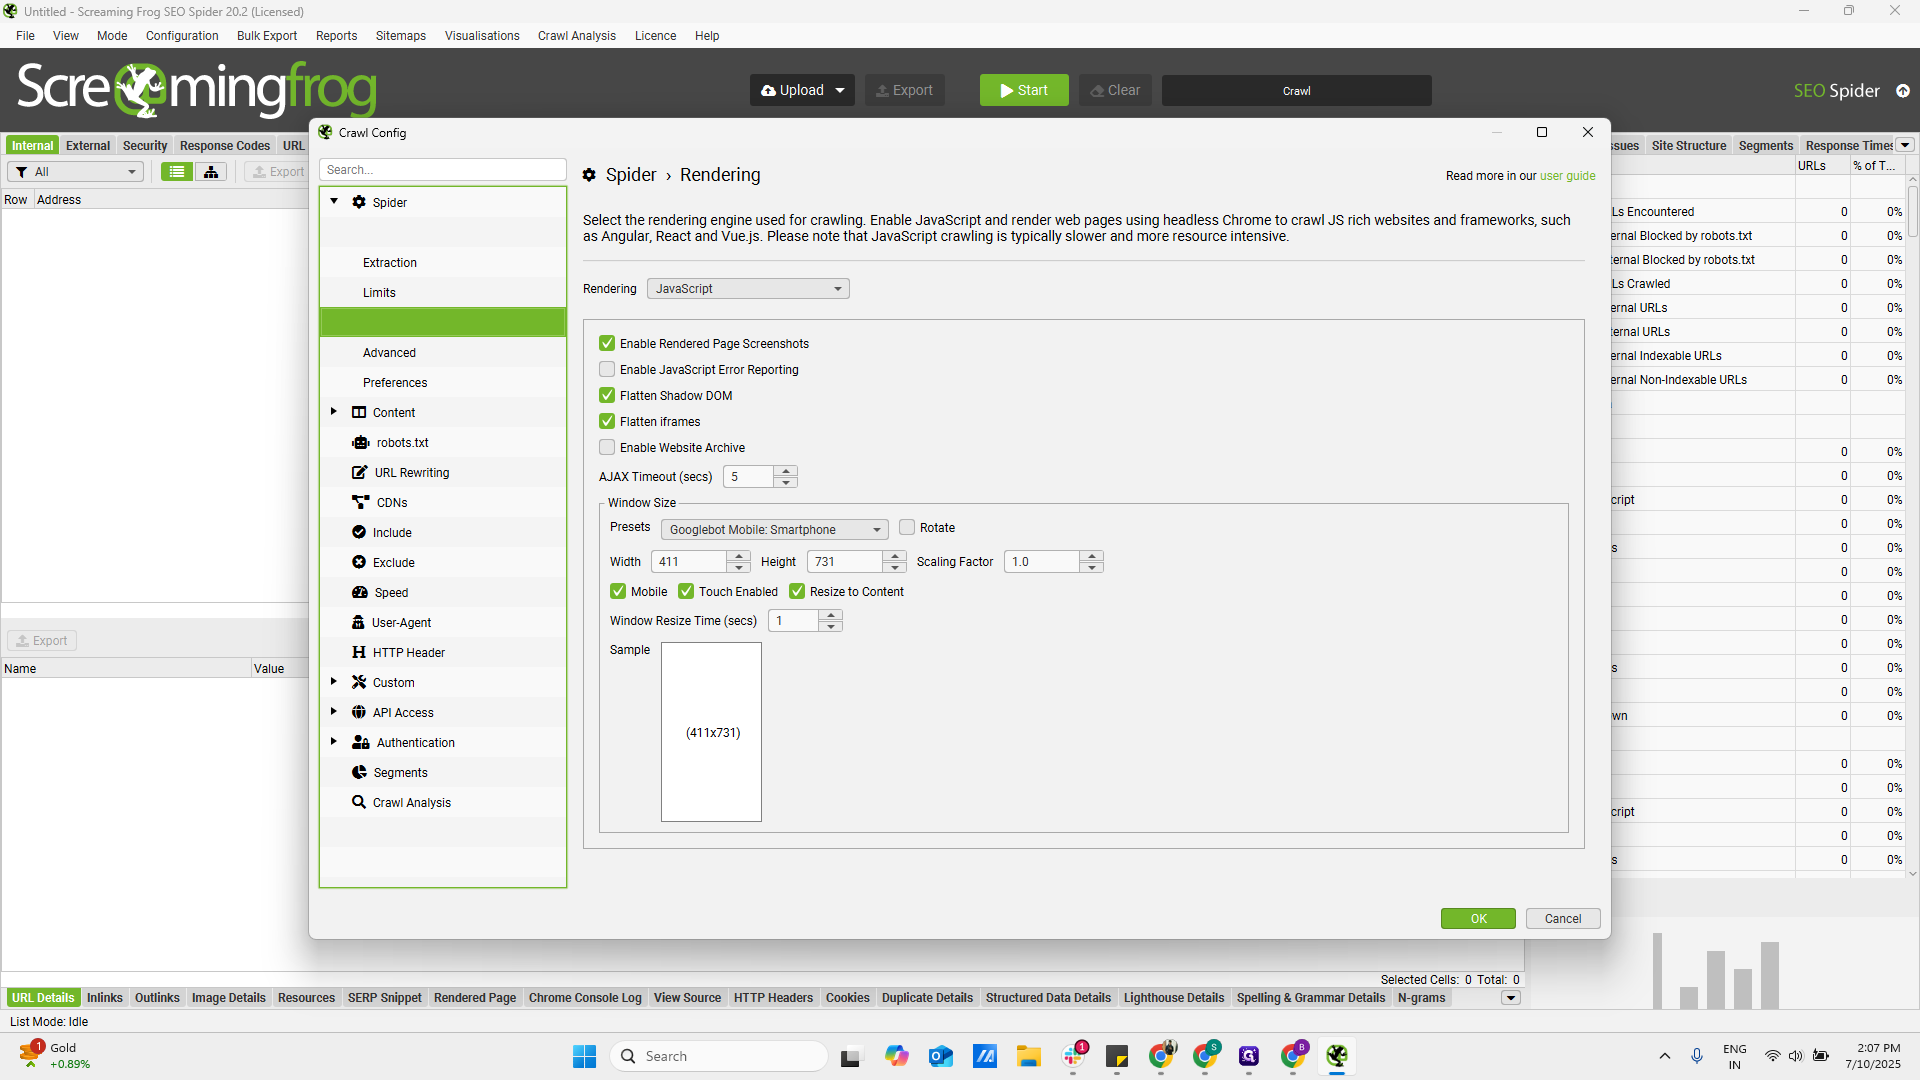This screenshot has width=1920, height=1080.
Task: Disable the Flatten Shadow DOM option
Action: [x=607, y=395]
